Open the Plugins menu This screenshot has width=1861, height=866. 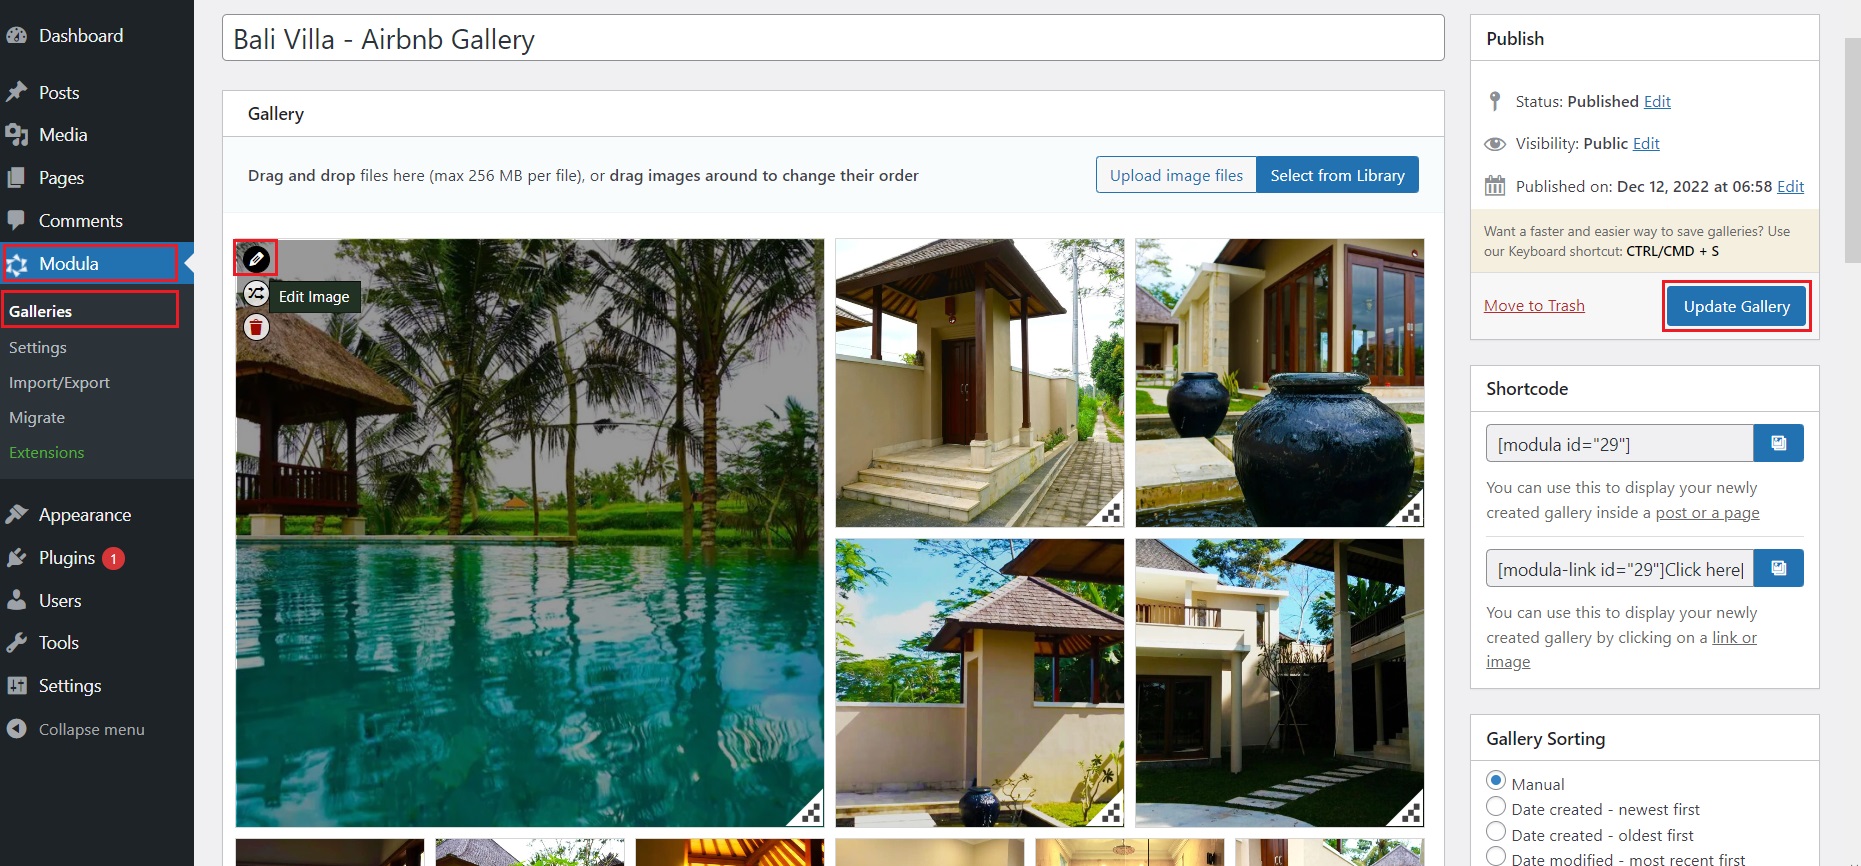coord(66,558)
